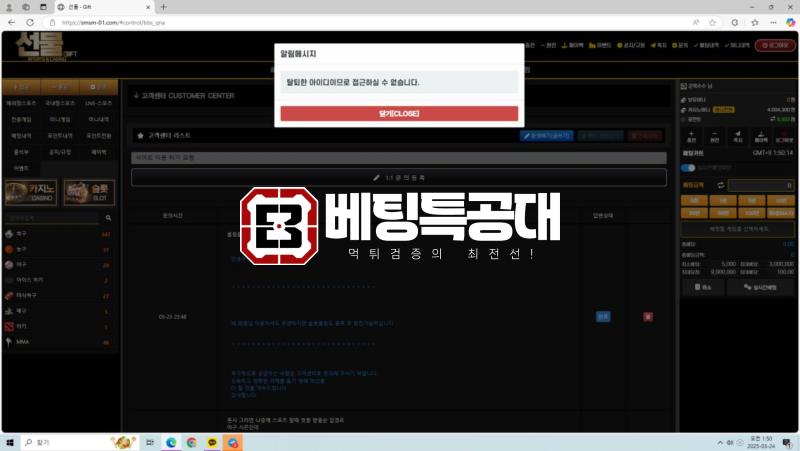Select the Dota esports icon row

tap(60, 327)
